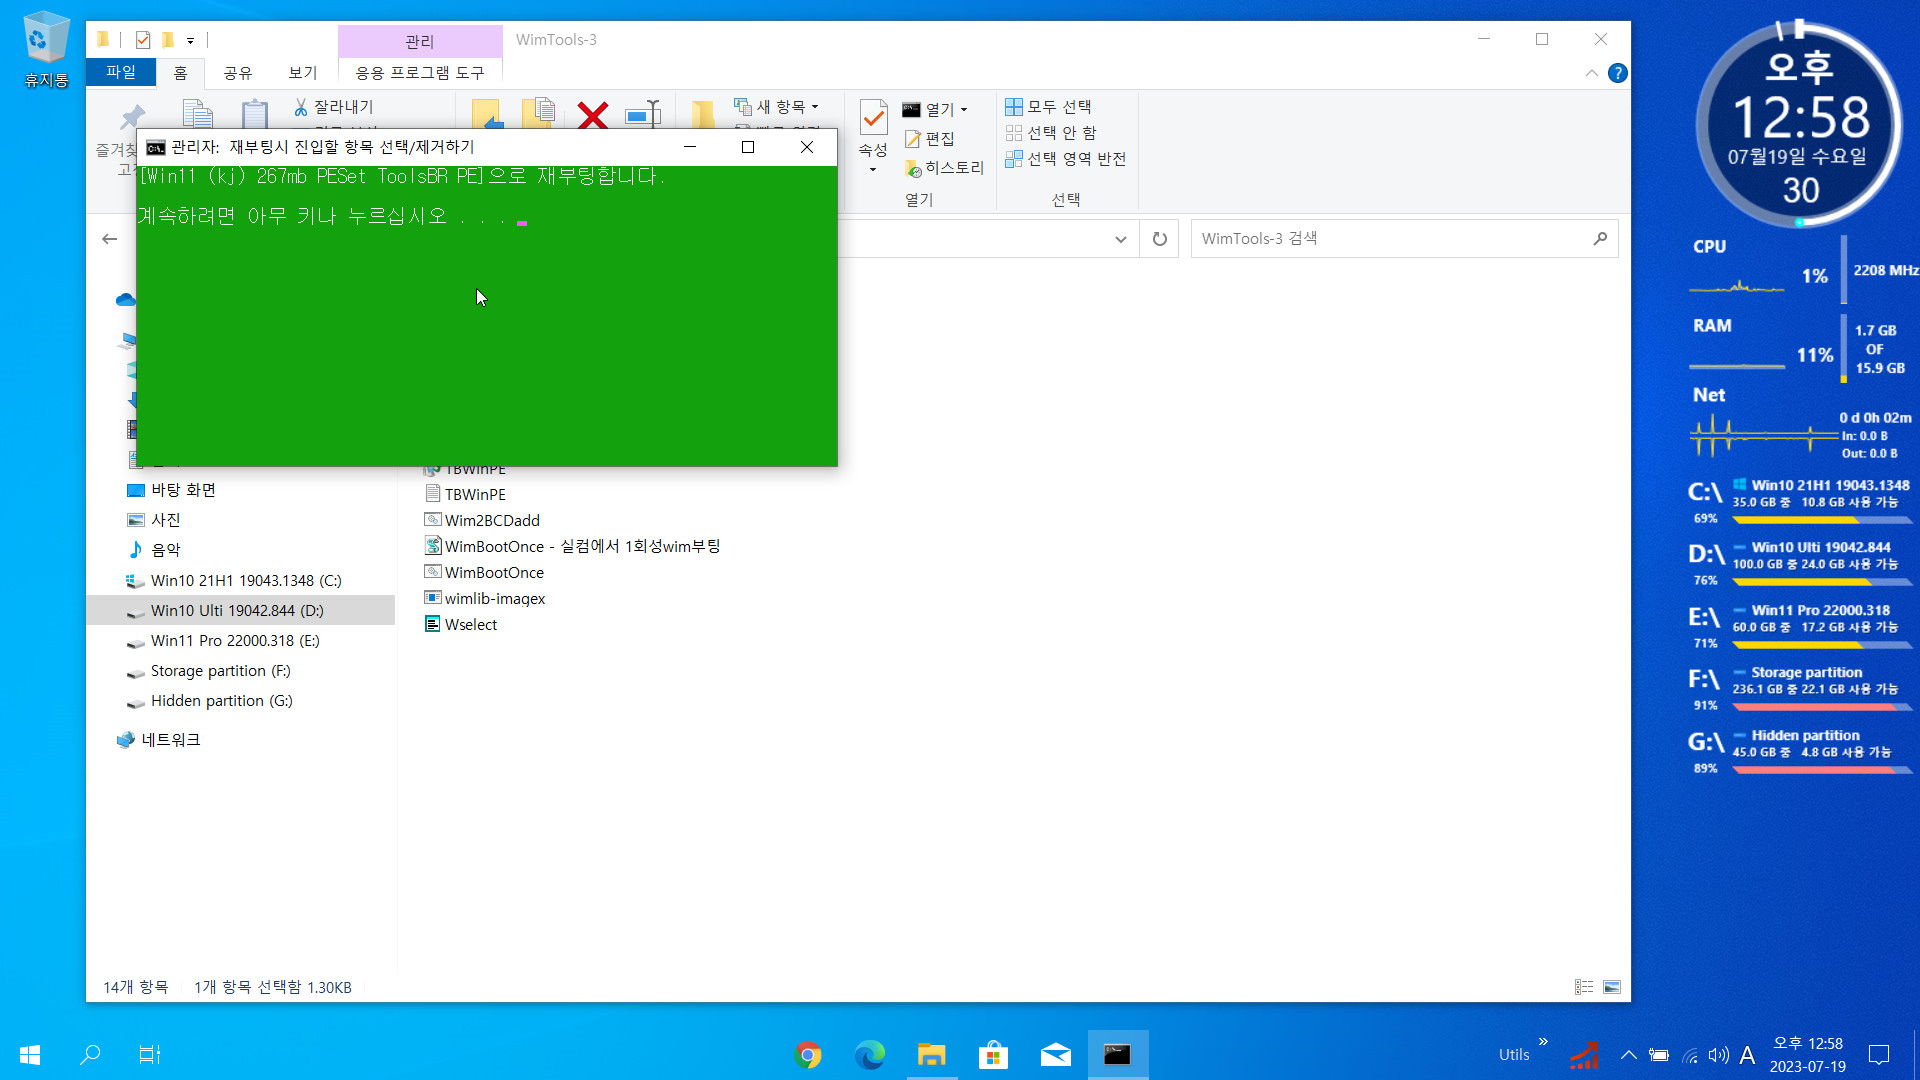Select 바탕 화면 in navigation pane
This screenshot has height=1080, width=1920.
(183, 490)
